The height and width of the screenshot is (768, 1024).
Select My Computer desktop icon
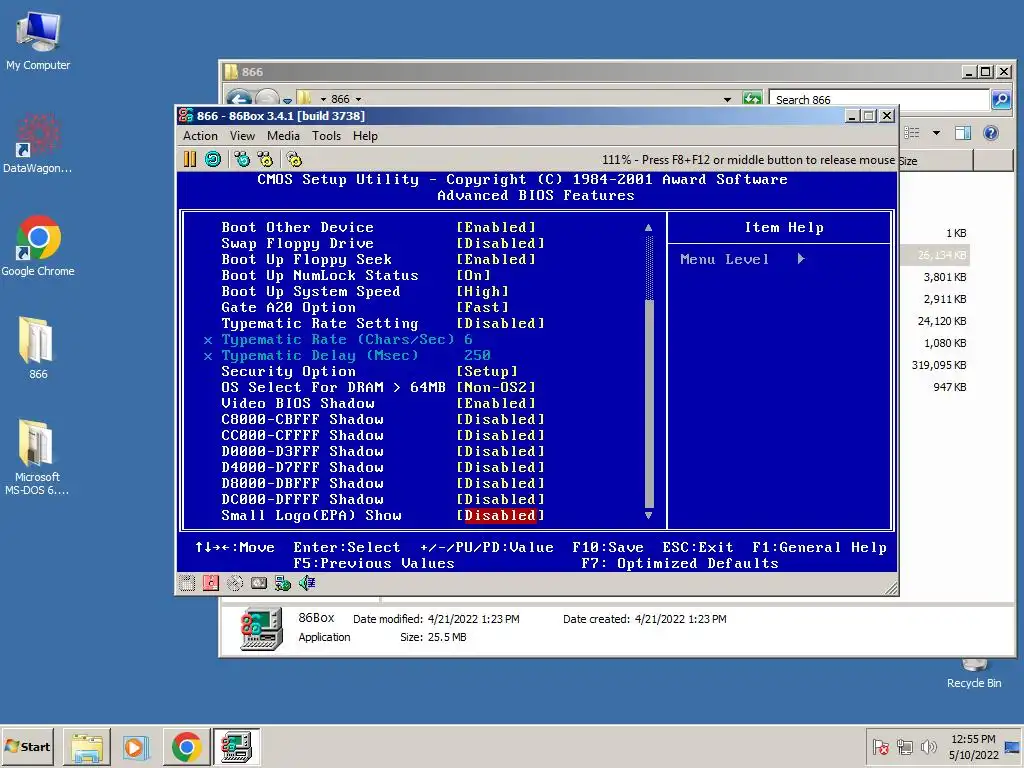tap(38, 40)
